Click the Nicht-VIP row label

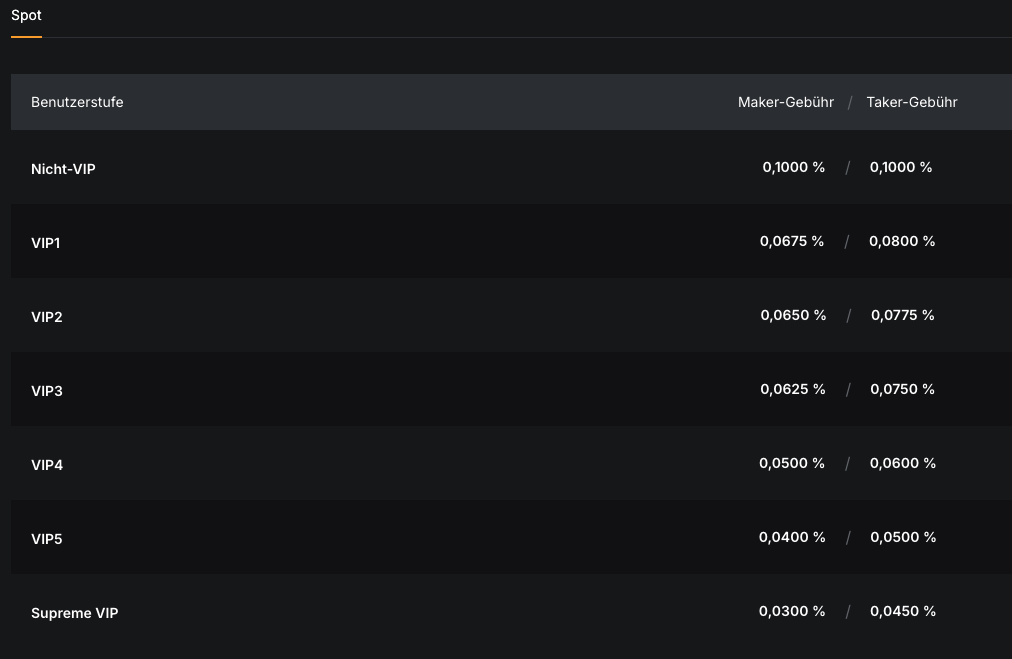(63, 169)
